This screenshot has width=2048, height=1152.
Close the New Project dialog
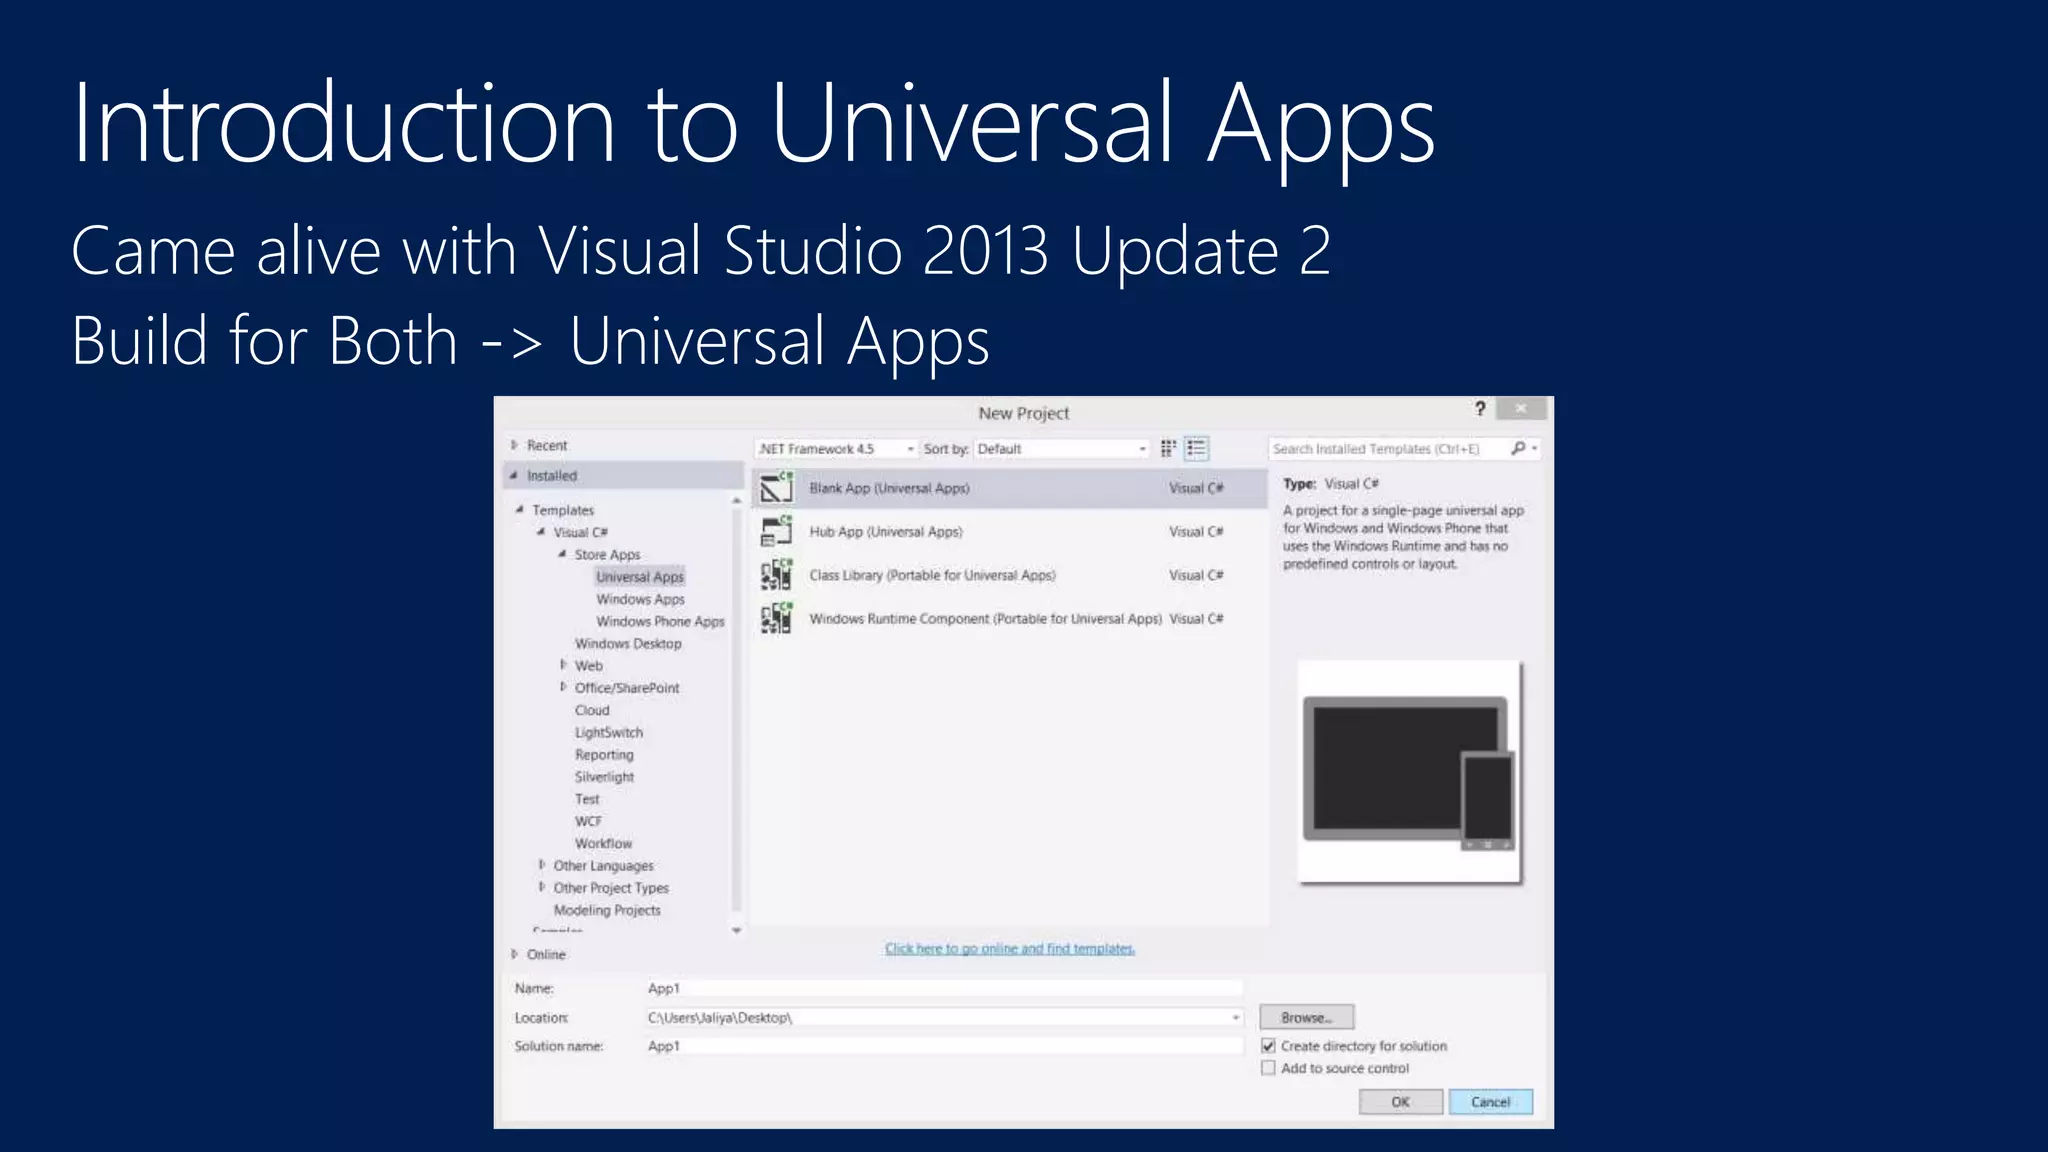coord(1521,408)
